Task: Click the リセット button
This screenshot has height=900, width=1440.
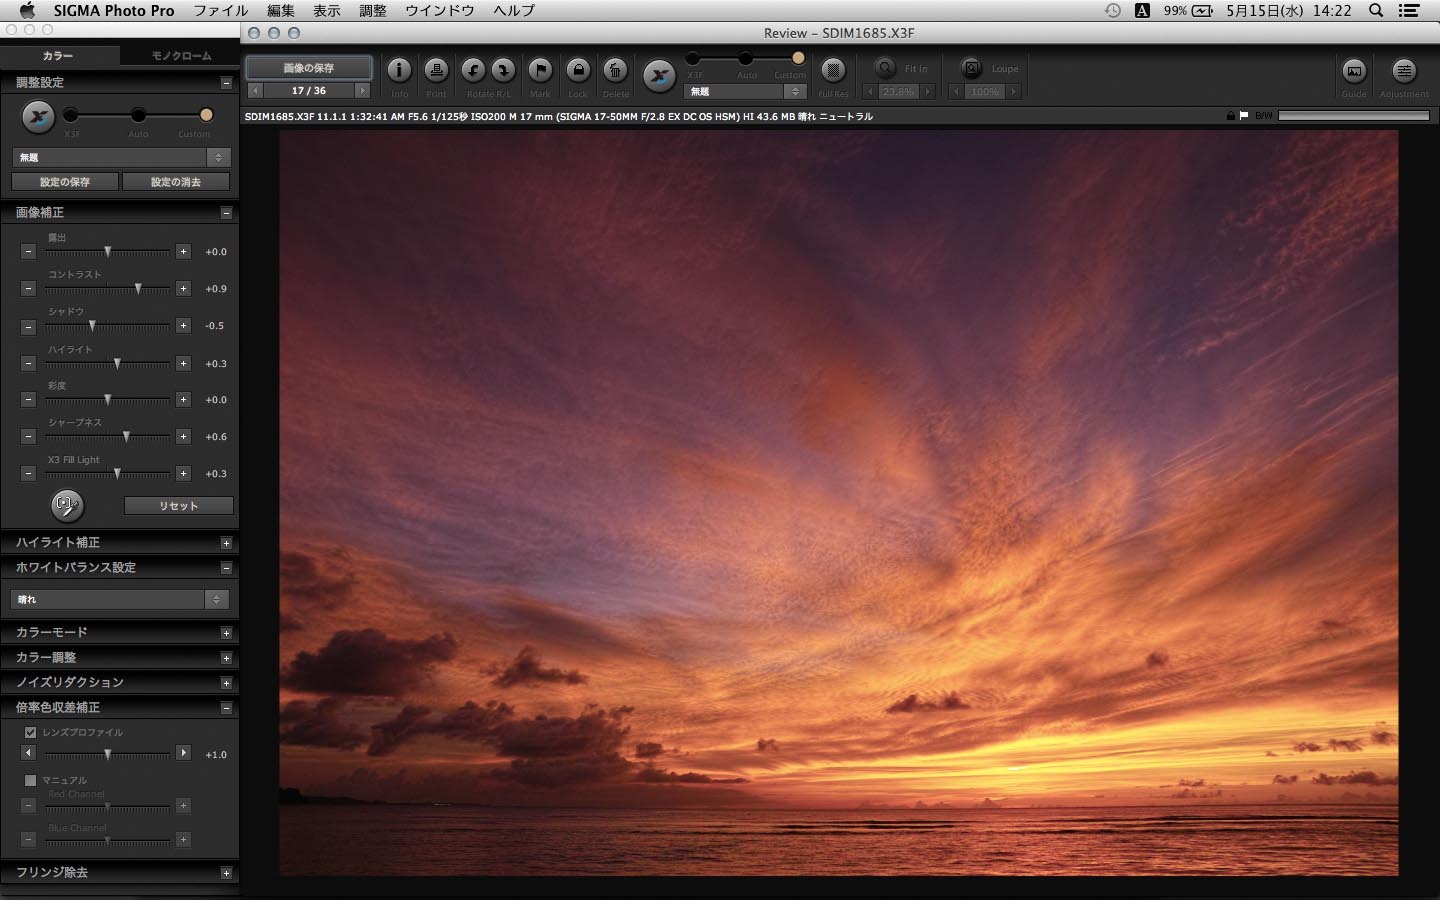Action: point(179,506)
